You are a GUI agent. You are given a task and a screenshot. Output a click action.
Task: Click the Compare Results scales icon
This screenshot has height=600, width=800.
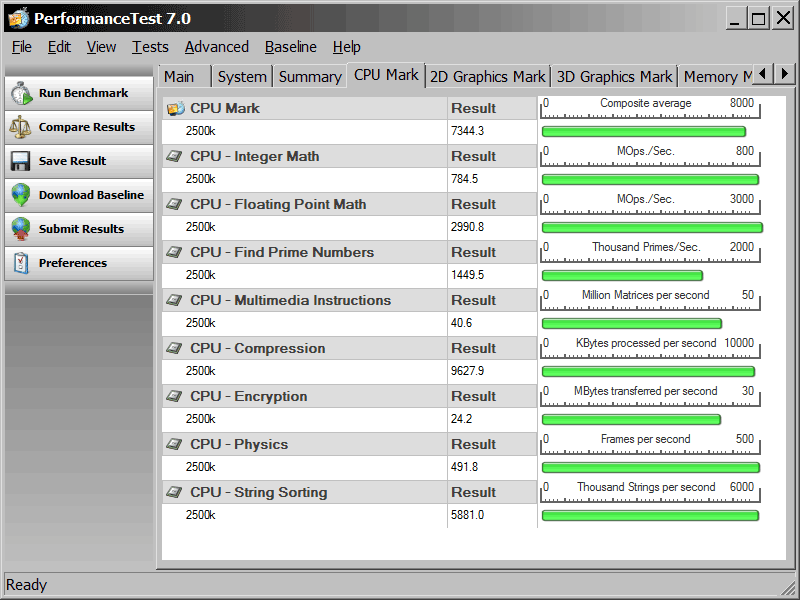21,127
